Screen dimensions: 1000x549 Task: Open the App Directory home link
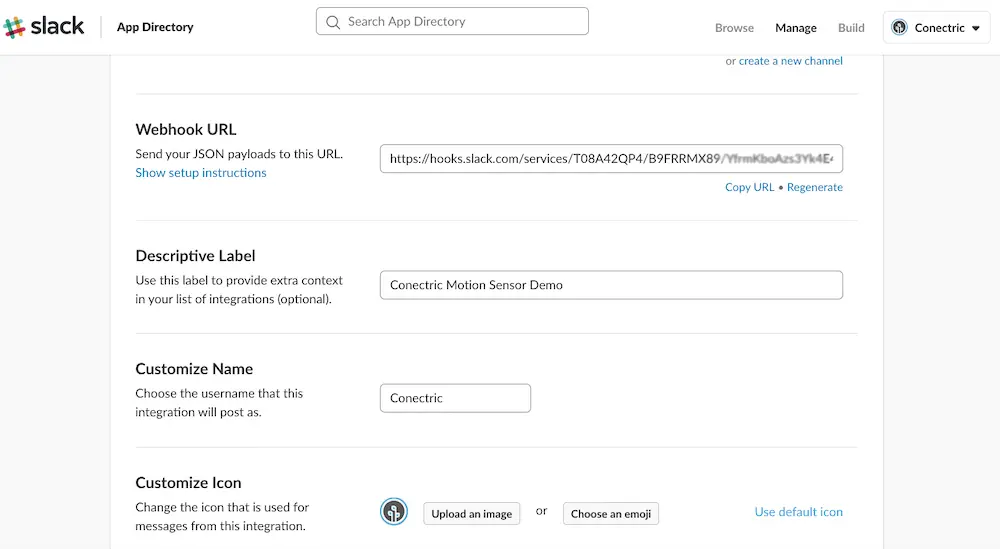point(155,27)
